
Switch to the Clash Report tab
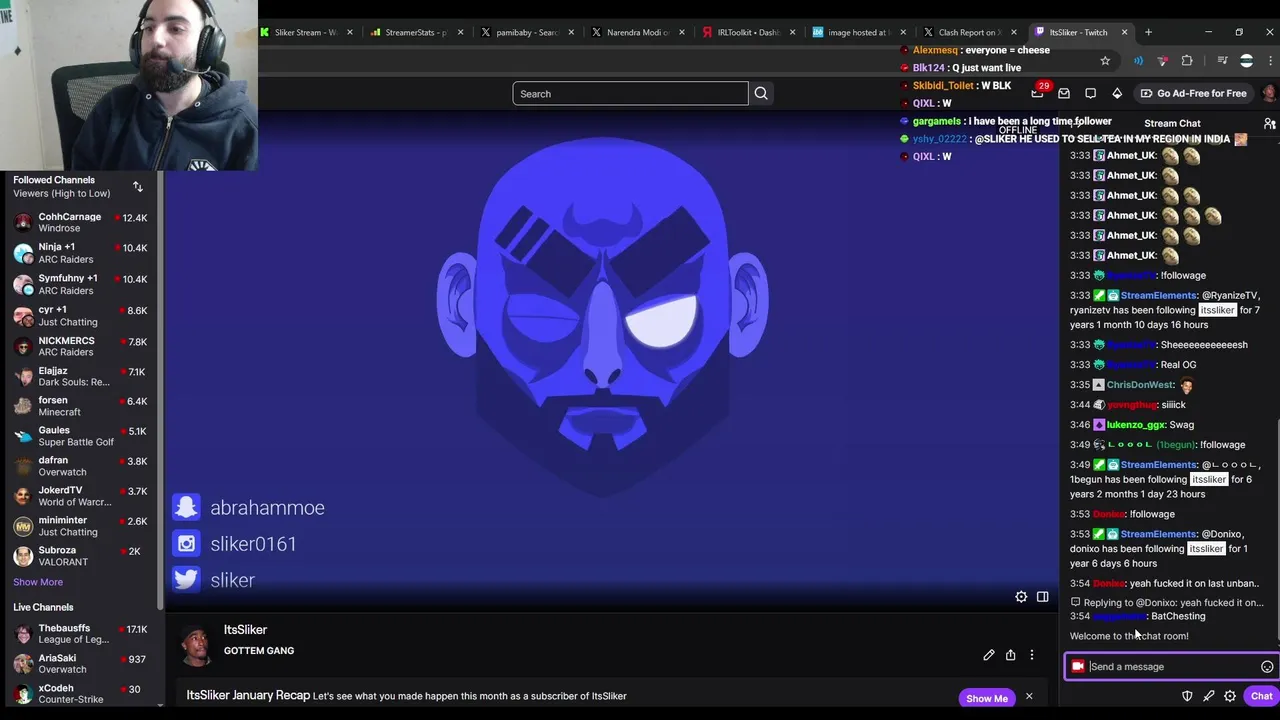click(968, 32)
